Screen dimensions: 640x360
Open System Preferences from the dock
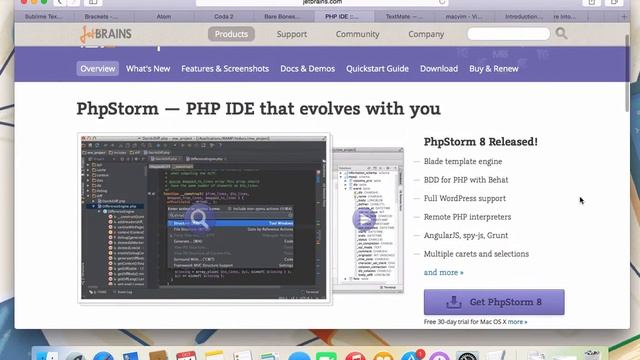coord(467,355)
